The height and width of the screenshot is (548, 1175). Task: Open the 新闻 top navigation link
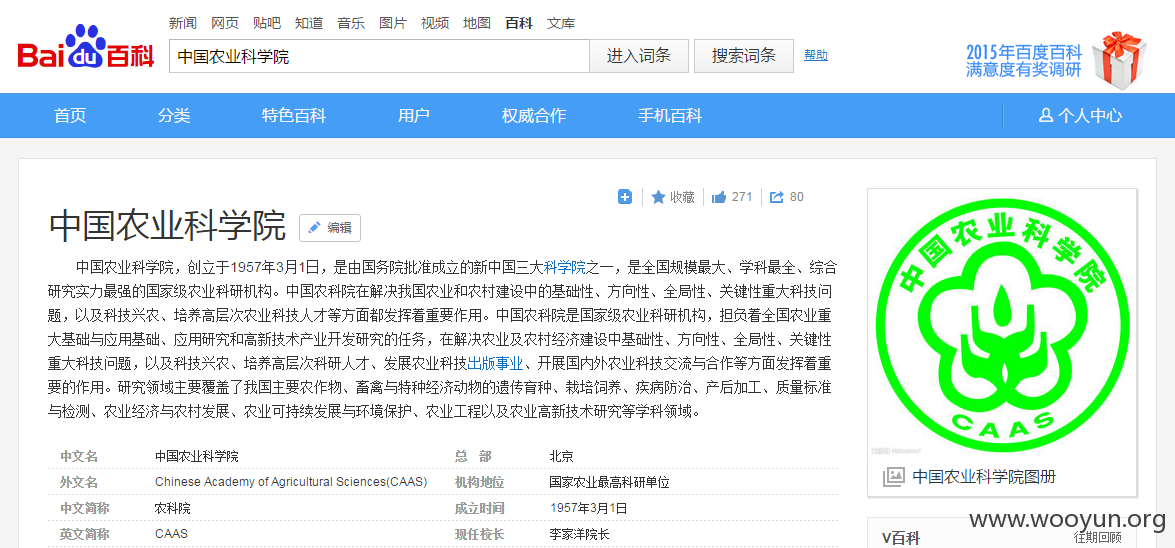tap(183, 22)
